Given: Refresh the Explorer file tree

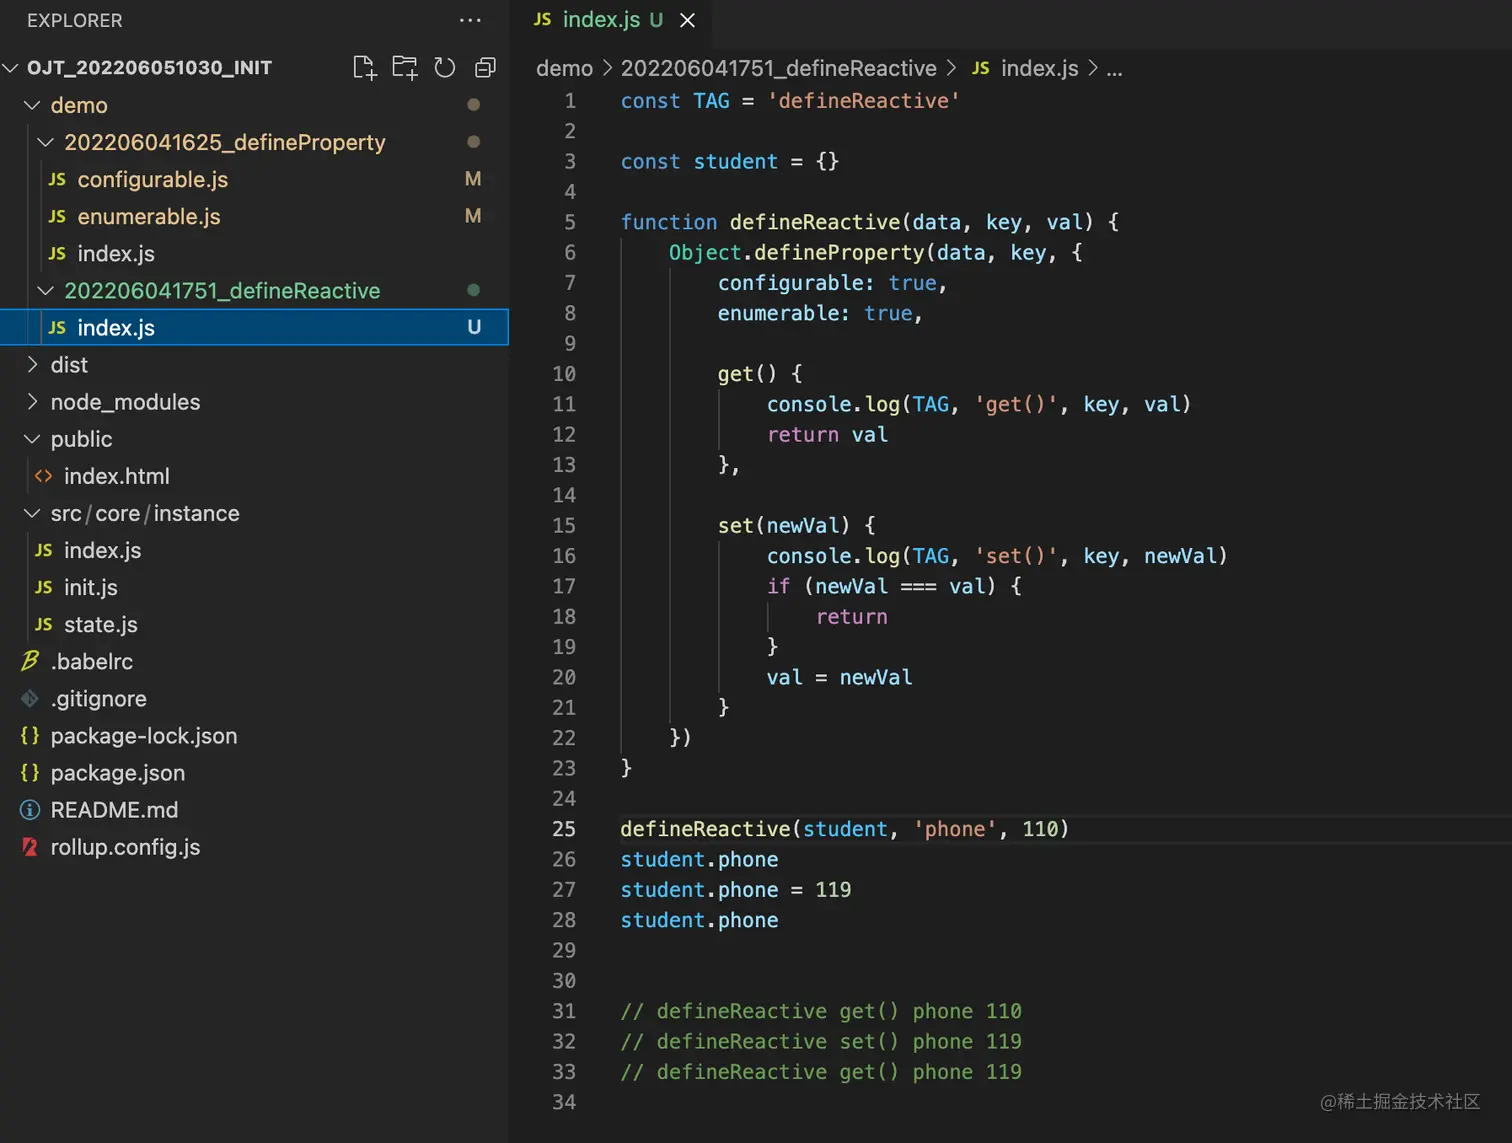Looking at the screenshot, I should point(445,68).
